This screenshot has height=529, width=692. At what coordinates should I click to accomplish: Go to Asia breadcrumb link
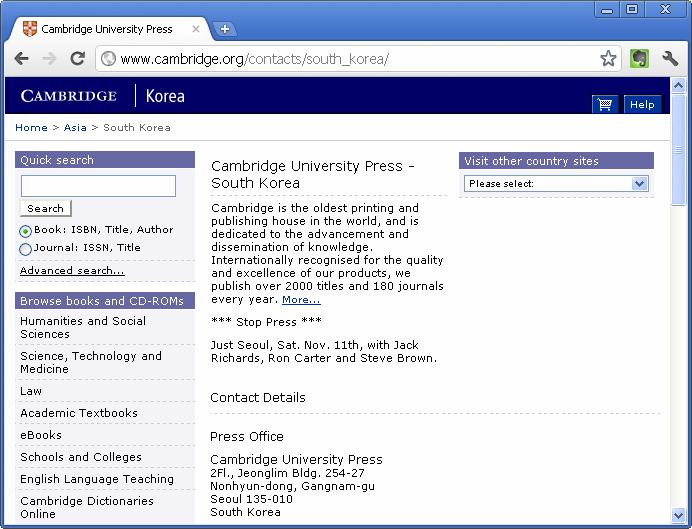click(75, 128)
